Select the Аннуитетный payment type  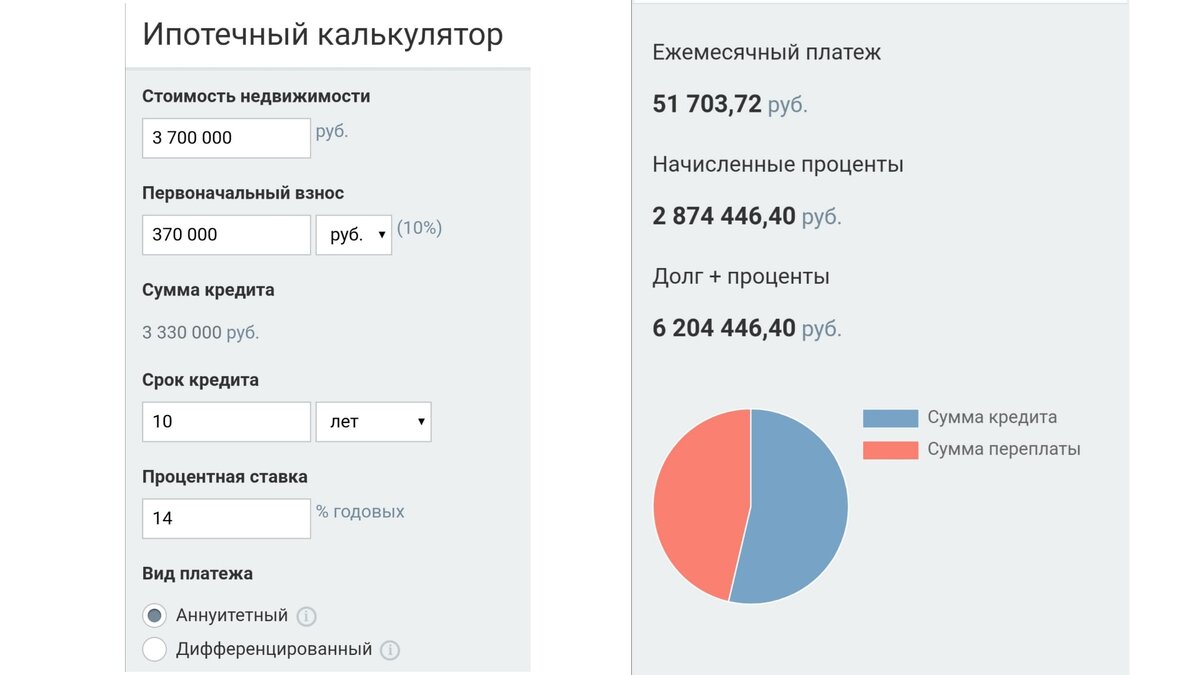[x=154, y=616]
